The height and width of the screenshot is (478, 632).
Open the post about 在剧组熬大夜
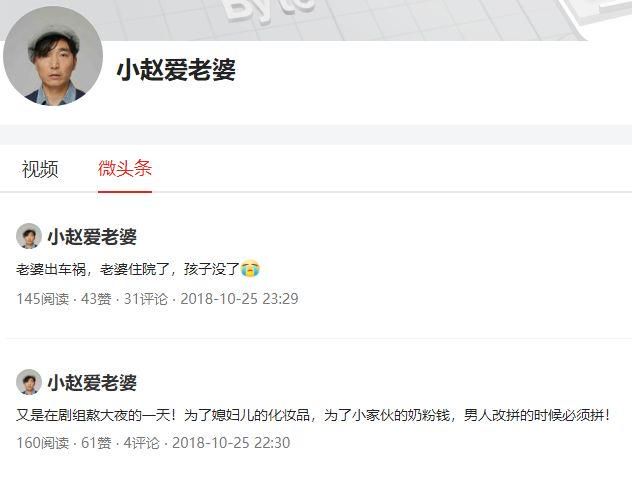[313, 415]
